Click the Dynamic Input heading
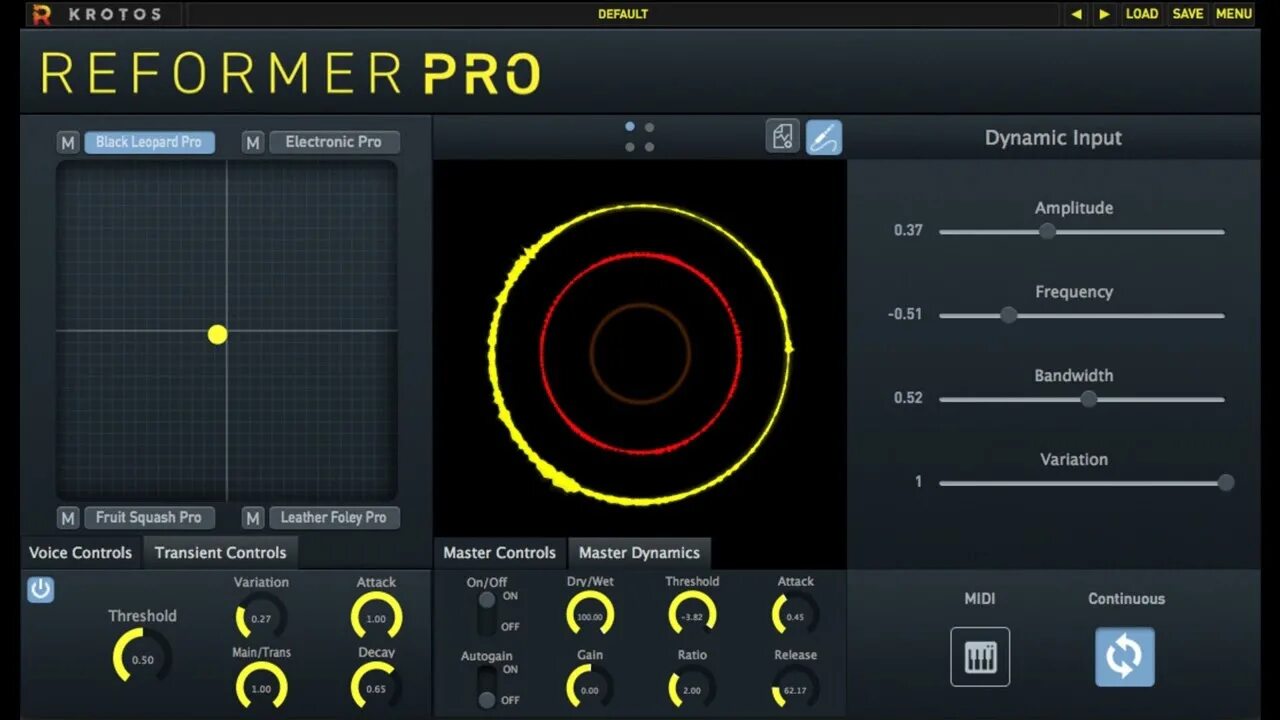 click(1053, 138)
